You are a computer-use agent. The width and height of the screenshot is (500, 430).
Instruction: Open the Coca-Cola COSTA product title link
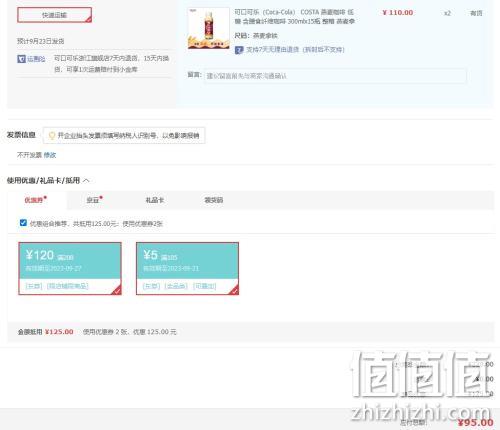294,17
